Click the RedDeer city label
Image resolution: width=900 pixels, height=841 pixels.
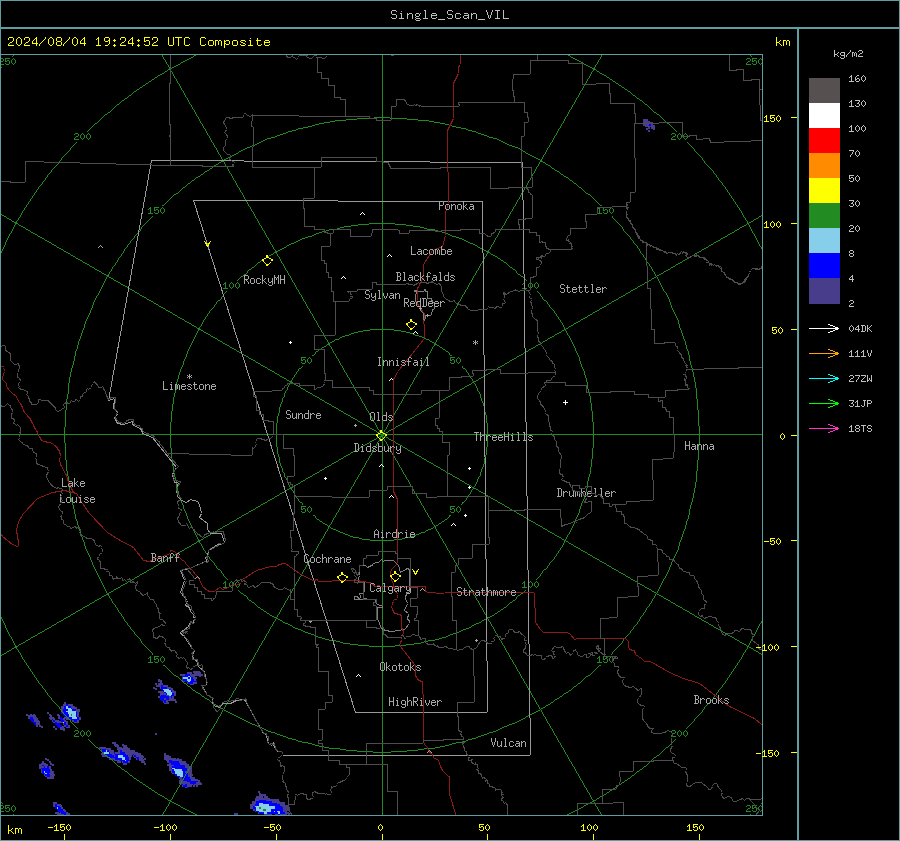point(424,303)
